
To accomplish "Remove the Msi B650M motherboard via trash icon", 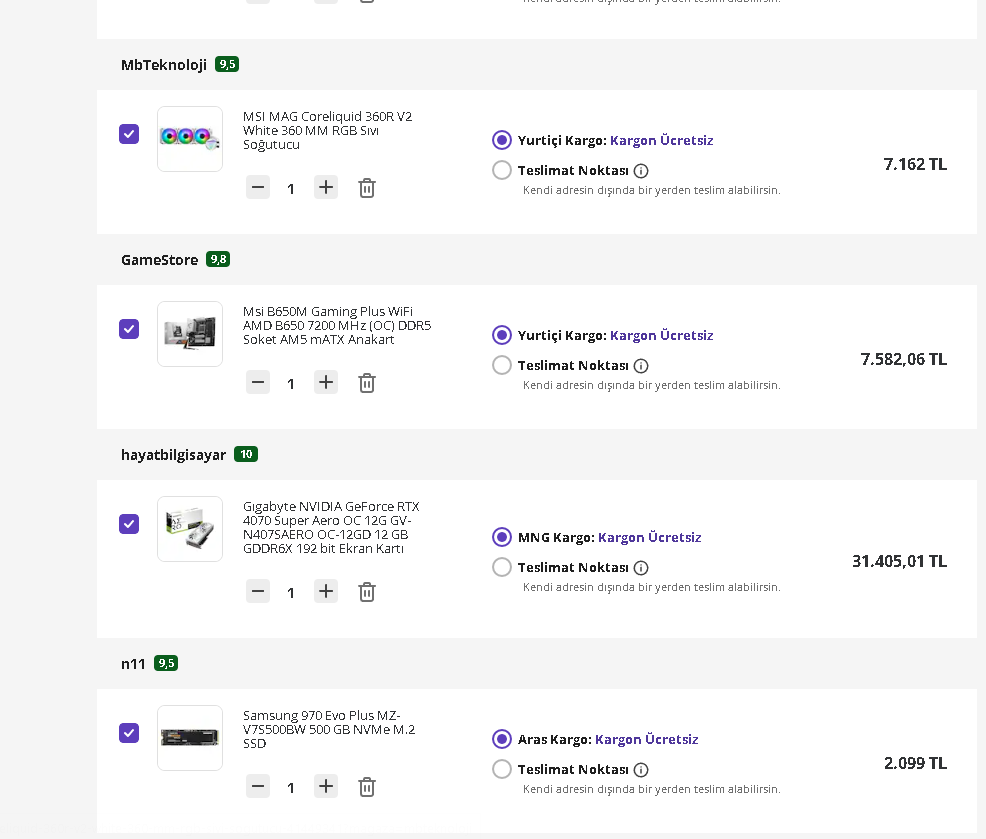I will (x=367, y=383).
